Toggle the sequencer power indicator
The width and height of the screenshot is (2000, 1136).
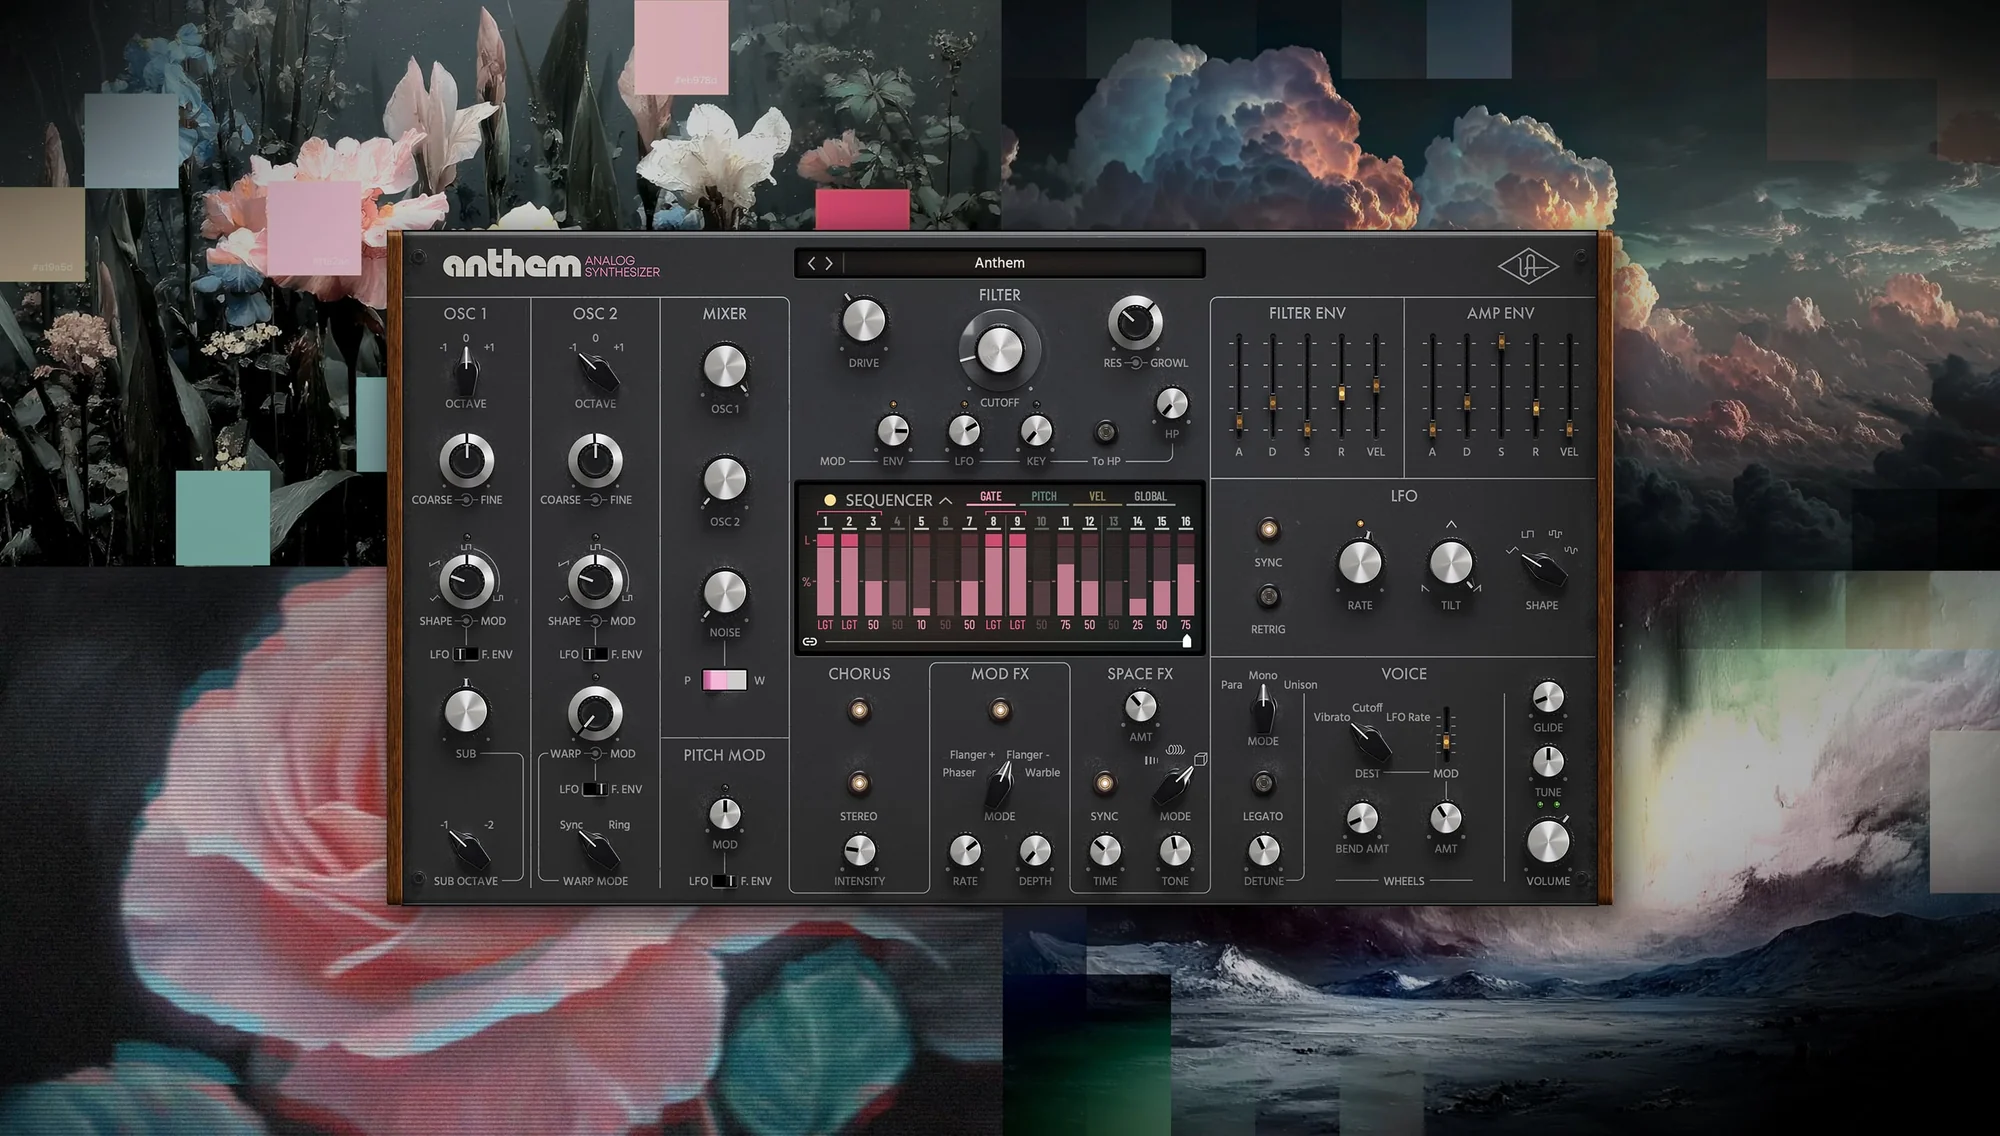click(829, 500)
